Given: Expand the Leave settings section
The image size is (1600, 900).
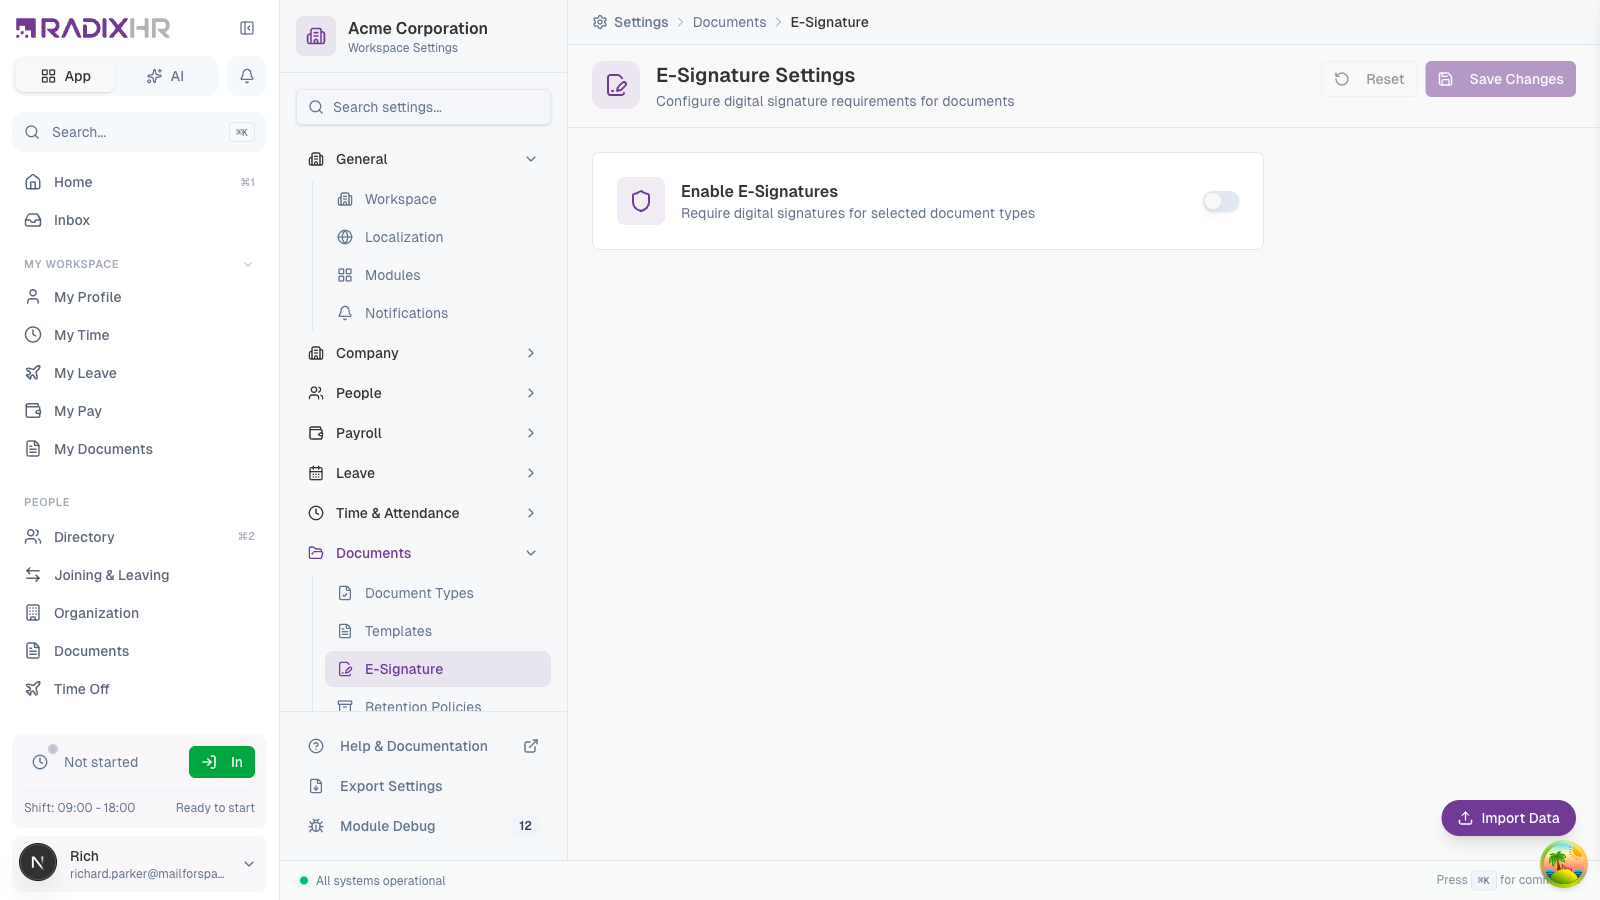Looking at the screenshot, I should coord(531,473).
